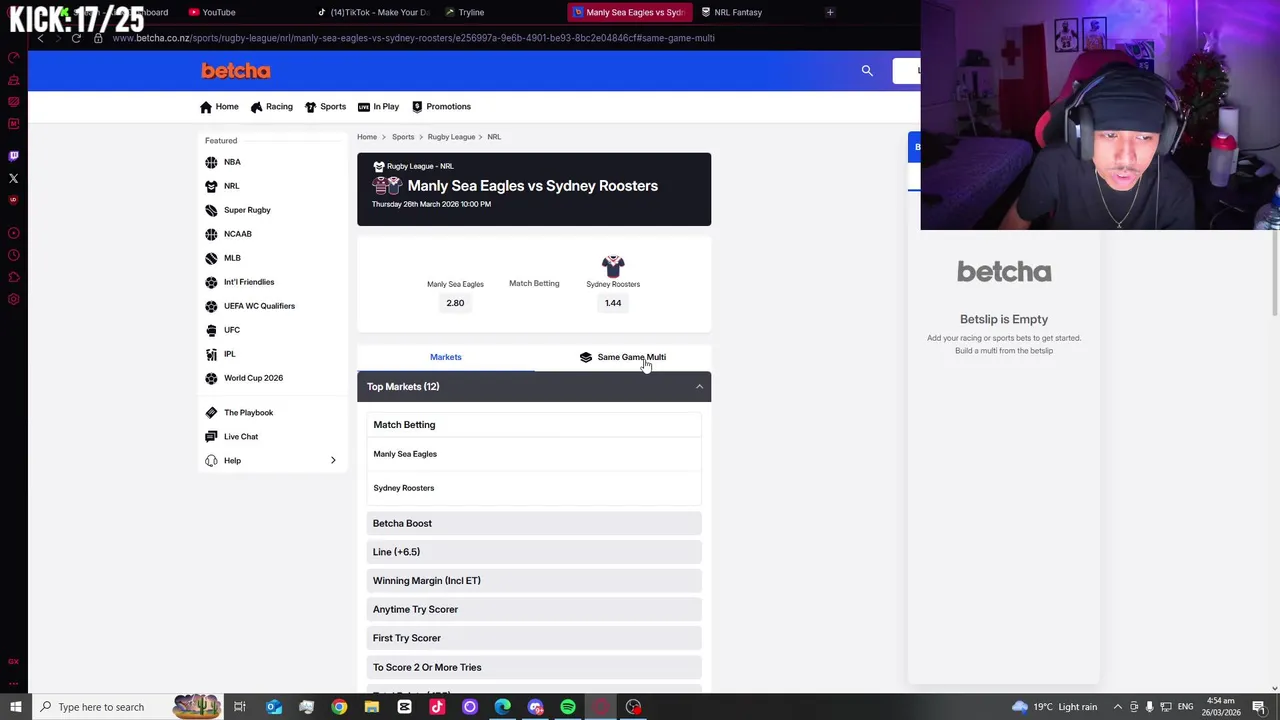Open a new browser tab
The height and width of the screenshot is (720, 1280).
pos(830,12)
